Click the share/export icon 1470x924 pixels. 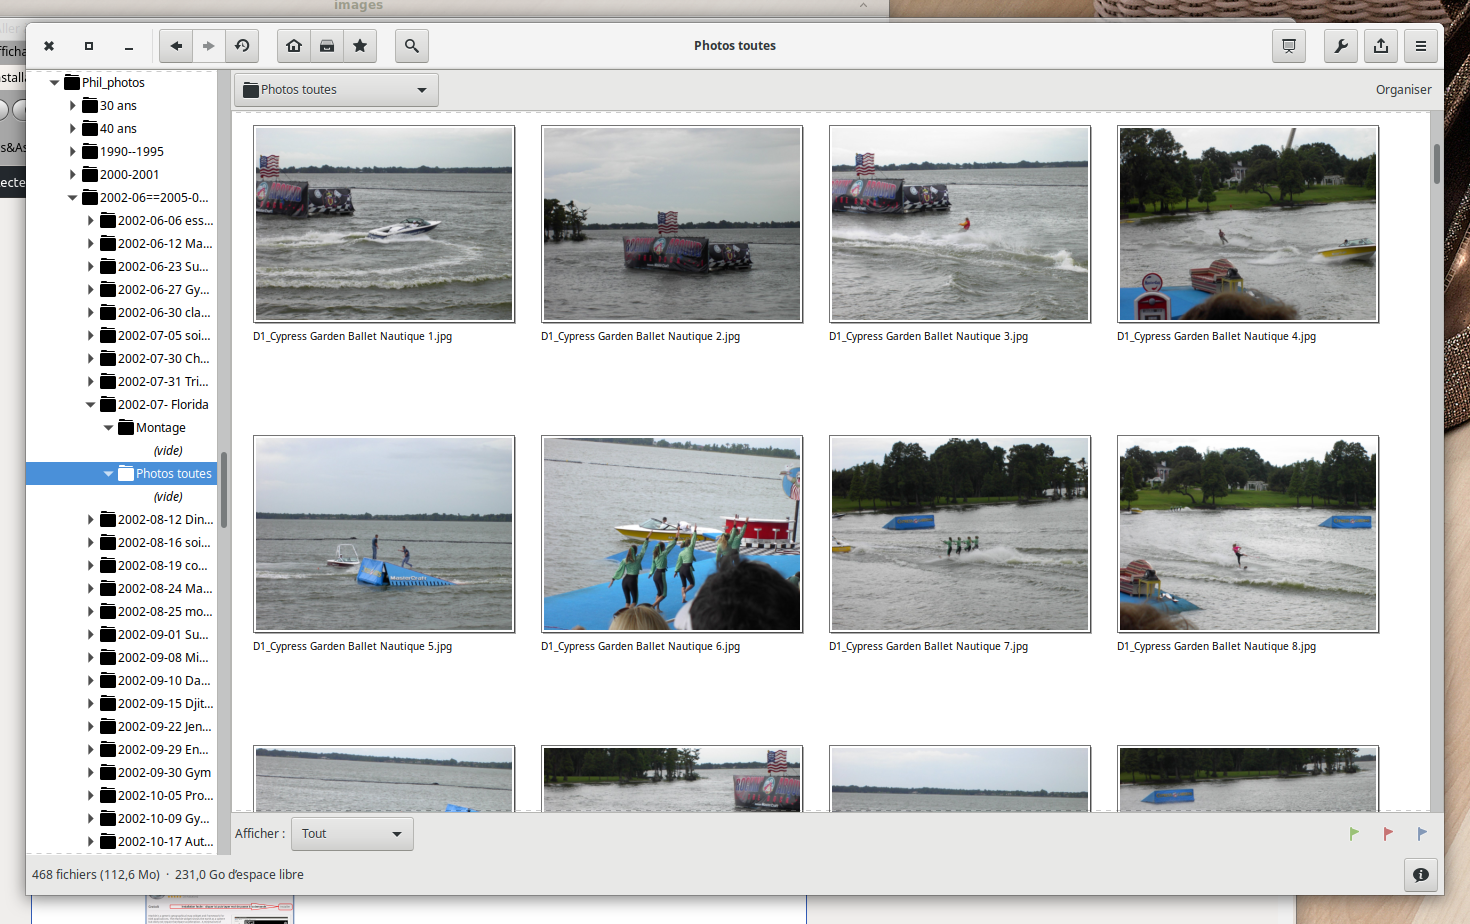click(x=1381, y=46)
